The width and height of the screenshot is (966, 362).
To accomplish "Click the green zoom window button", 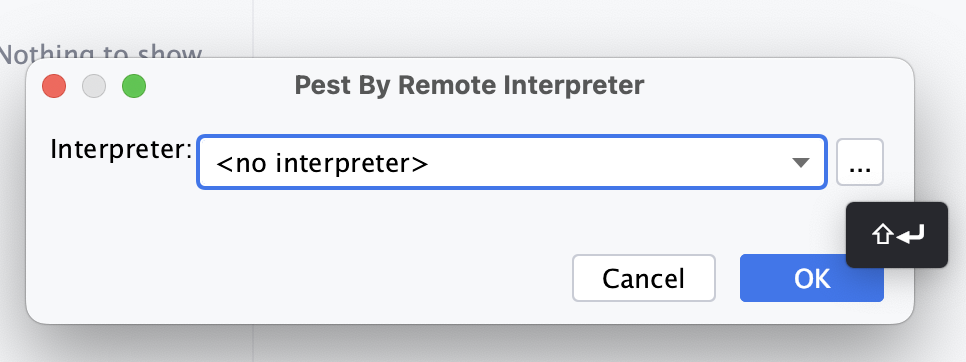I will point(134,86).
